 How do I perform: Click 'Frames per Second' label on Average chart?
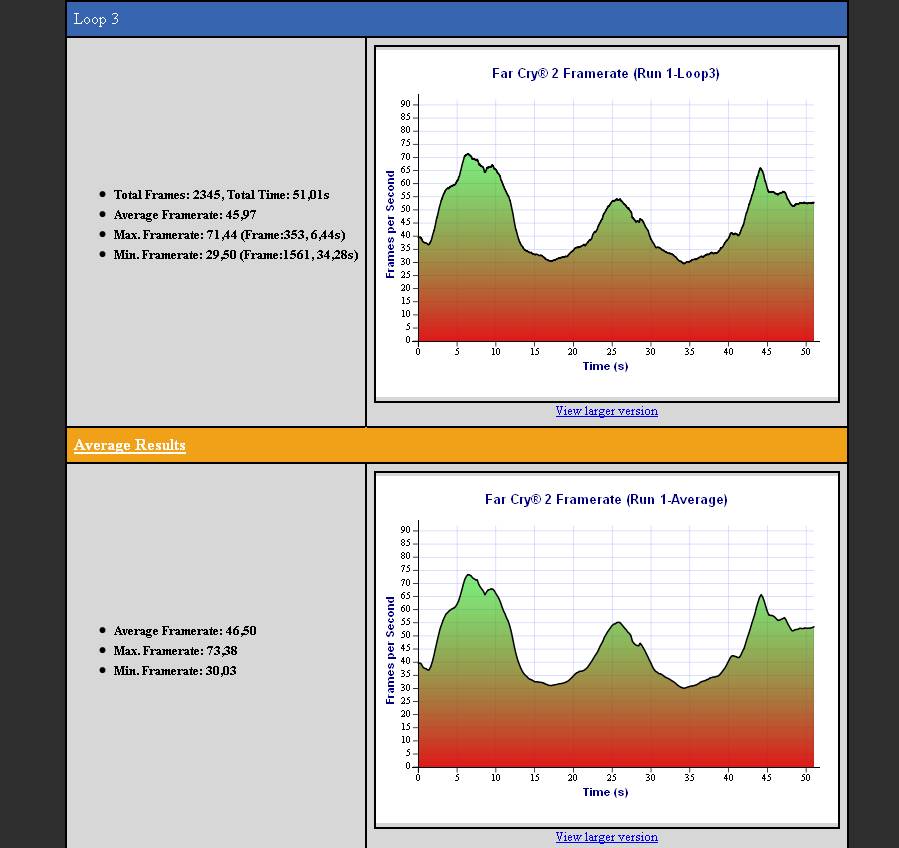pos(390,650)
